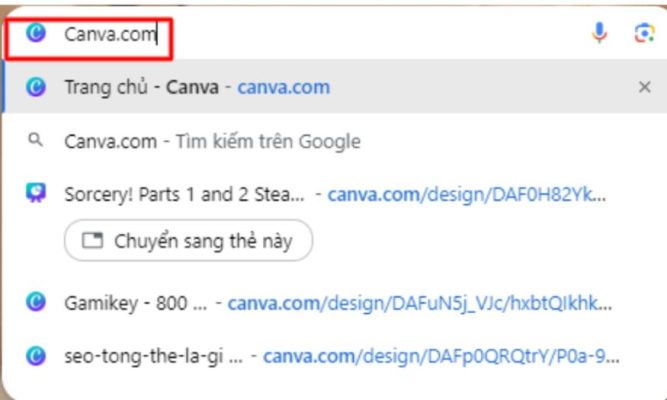This screenshot has height=400, width=667.
Task: Click the Canva icon beside Trang chủ suggestion
Action: pos(36,87)
